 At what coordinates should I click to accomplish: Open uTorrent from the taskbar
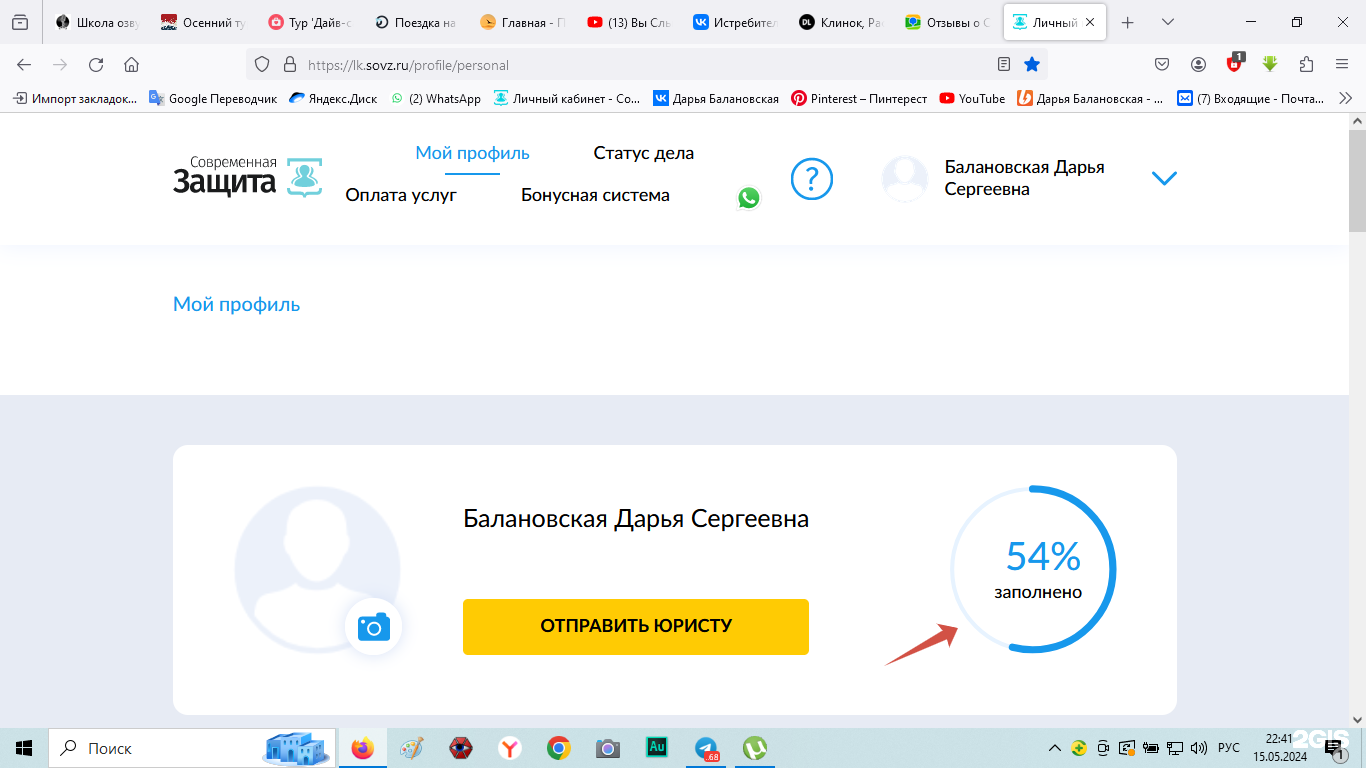point(755,748)
